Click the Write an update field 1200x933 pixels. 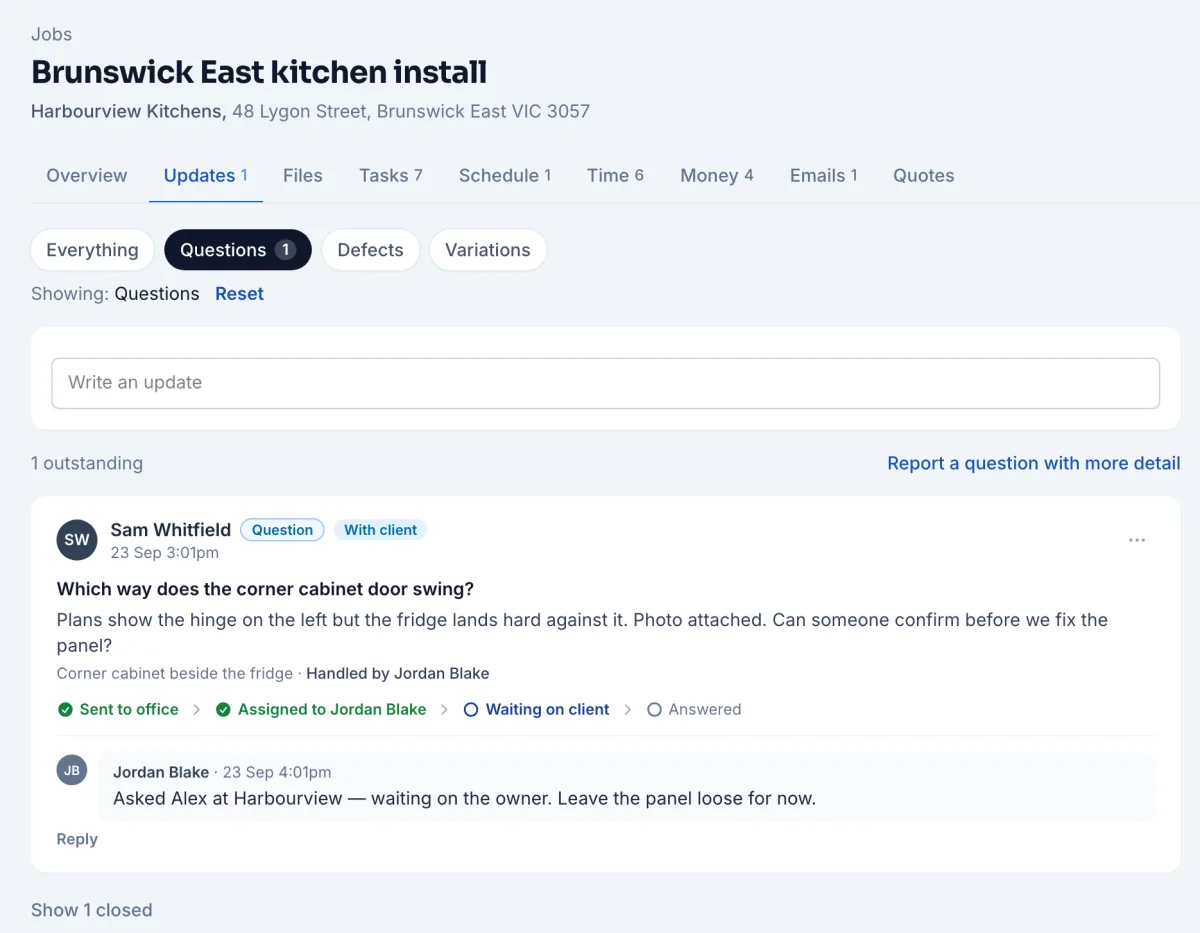(x=606, y=383)
